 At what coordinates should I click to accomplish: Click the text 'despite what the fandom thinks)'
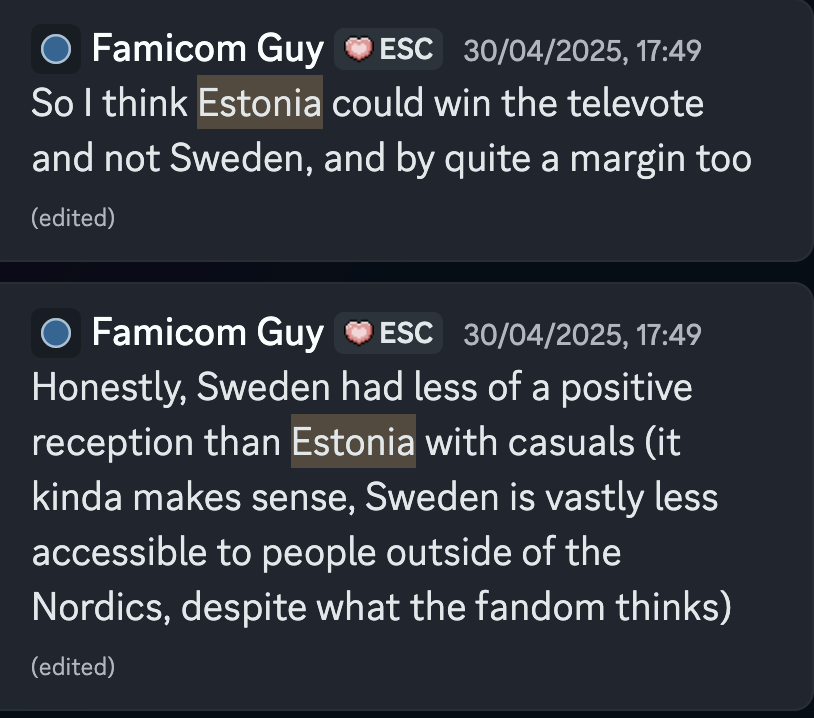pyautogui.click(x=458, y=607)
